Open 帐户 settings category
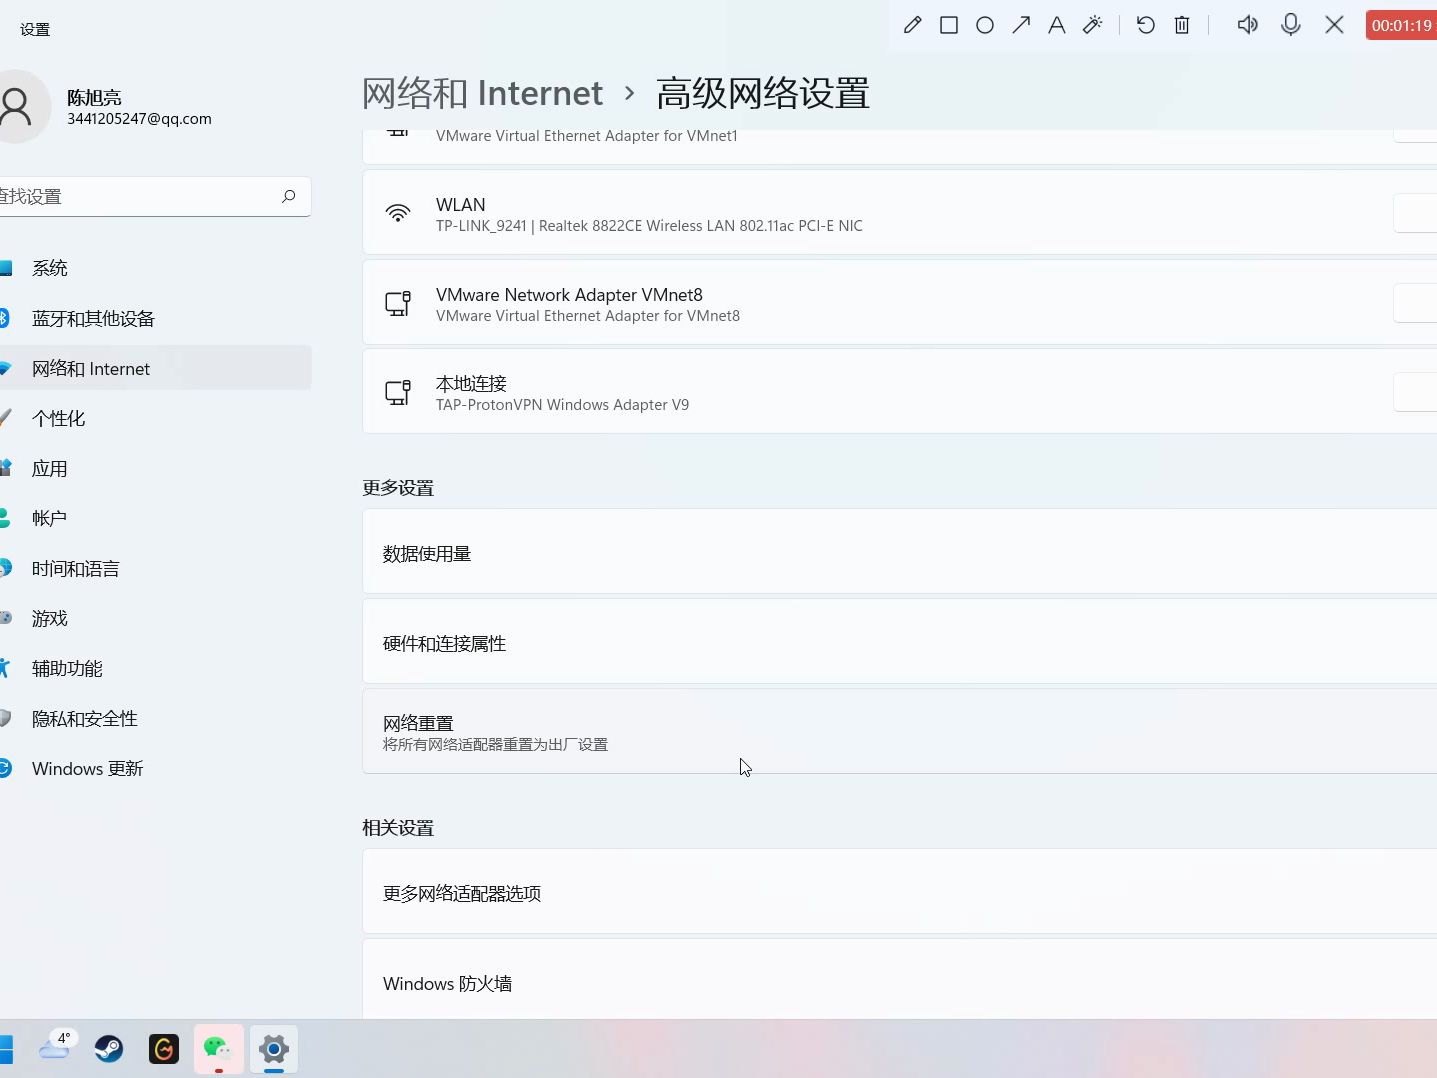The height and width of the screenshot is (1078, 1437). [x=155, y=518]
